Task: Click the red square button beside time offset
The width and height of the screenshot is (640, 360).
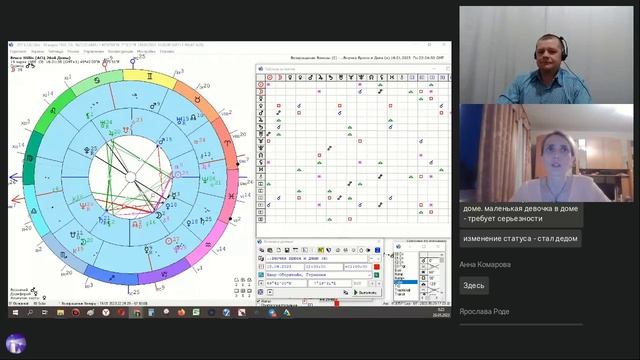Action: click(x=377, y=267)
